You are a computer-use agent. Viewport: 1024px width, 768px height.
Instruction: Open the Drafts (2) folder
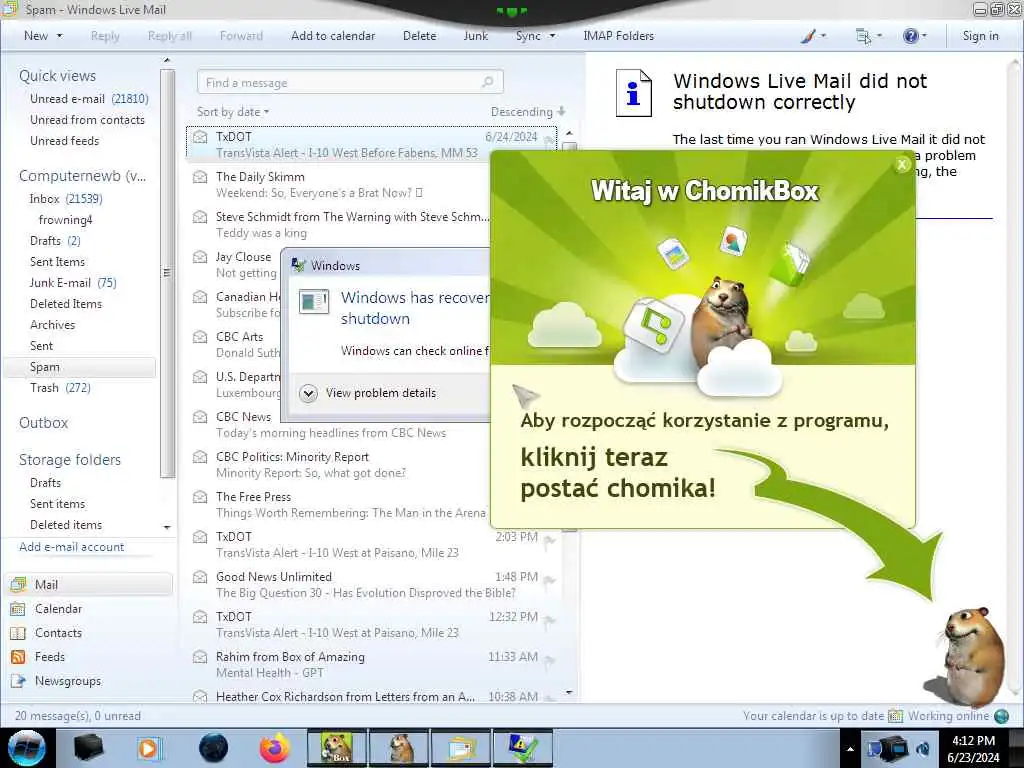click(x=55, y=241)
